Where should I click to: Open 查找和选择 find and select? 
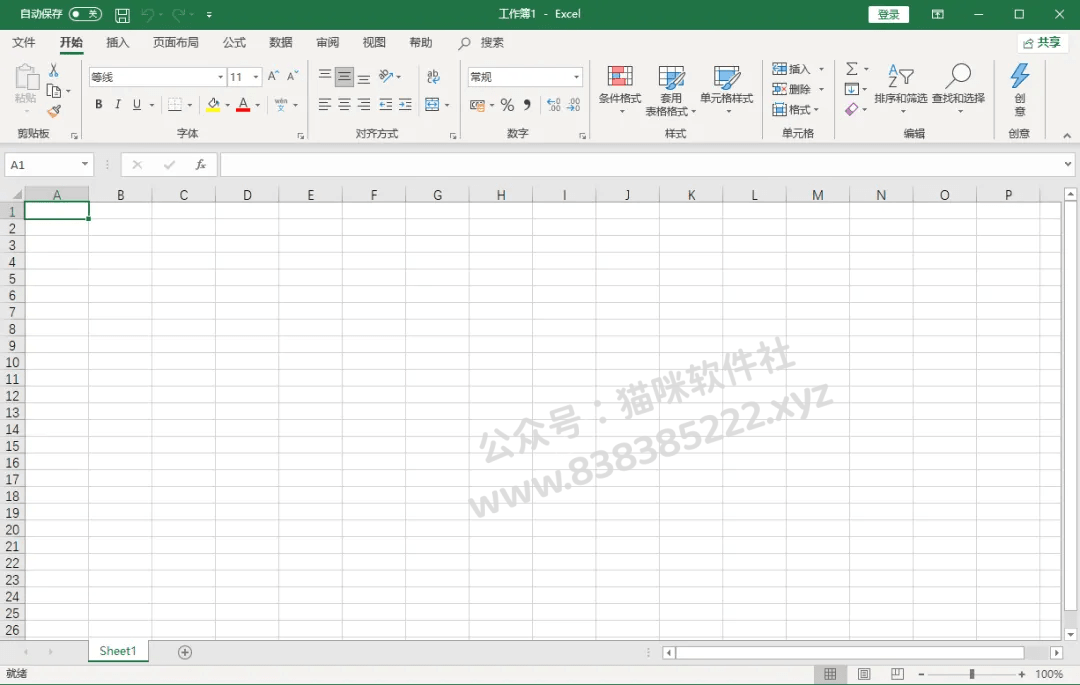click(x=958, y=88)
